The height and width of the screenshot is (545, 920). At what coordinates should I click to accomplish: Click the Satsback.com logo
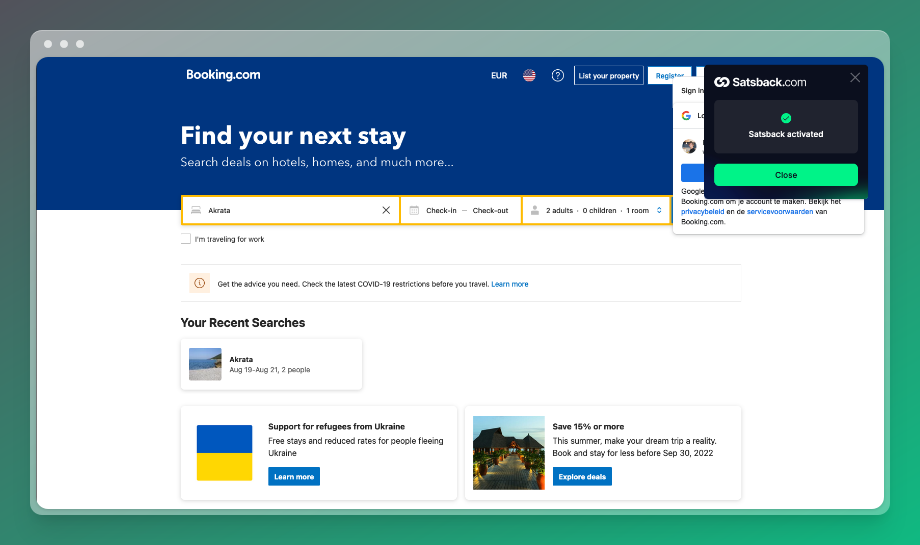(x=760, y=82)
